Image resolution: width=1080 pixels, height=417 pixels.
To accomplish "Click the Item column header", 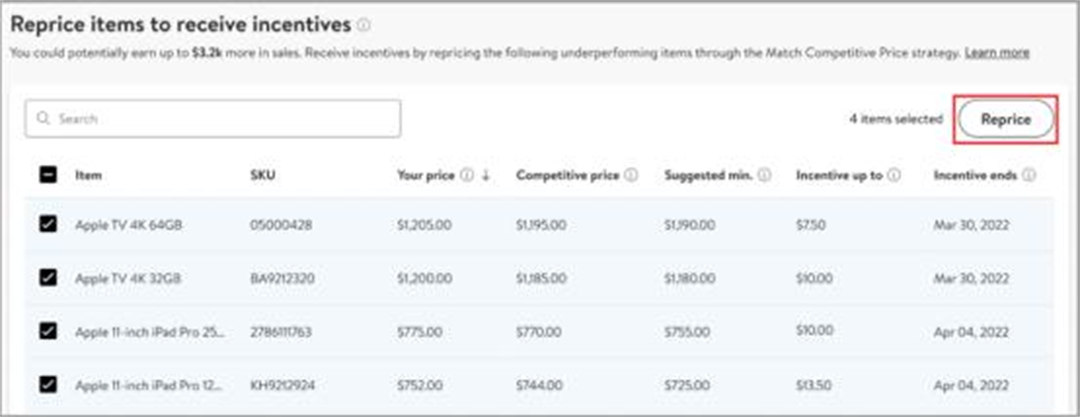I will point(89,176).
